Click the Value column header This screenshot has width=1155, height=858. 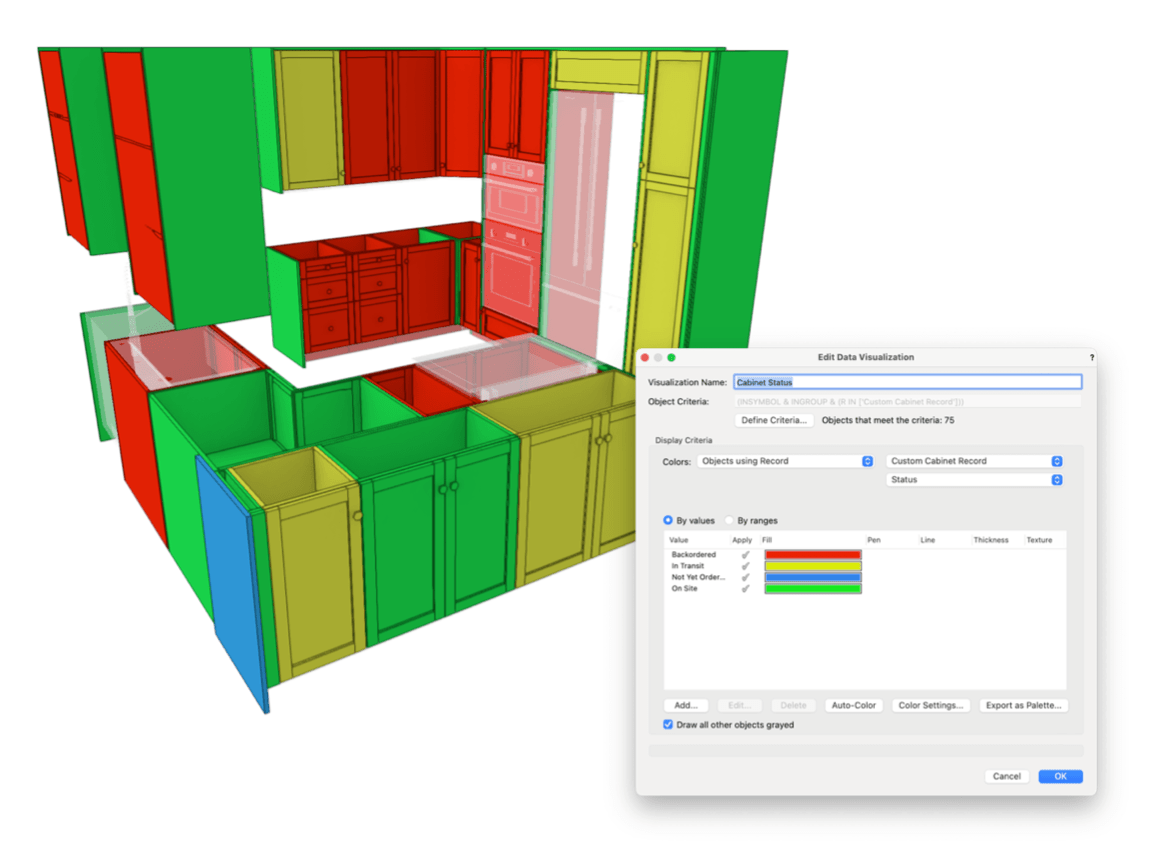coord(680,540)
